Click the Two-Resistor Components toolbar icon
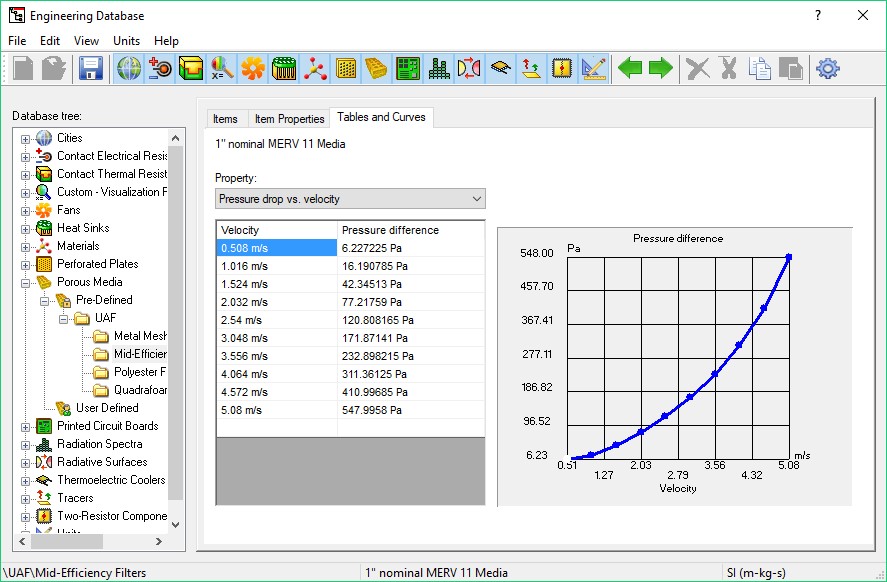This screenshot has height=582, width=887. (562, 68)
